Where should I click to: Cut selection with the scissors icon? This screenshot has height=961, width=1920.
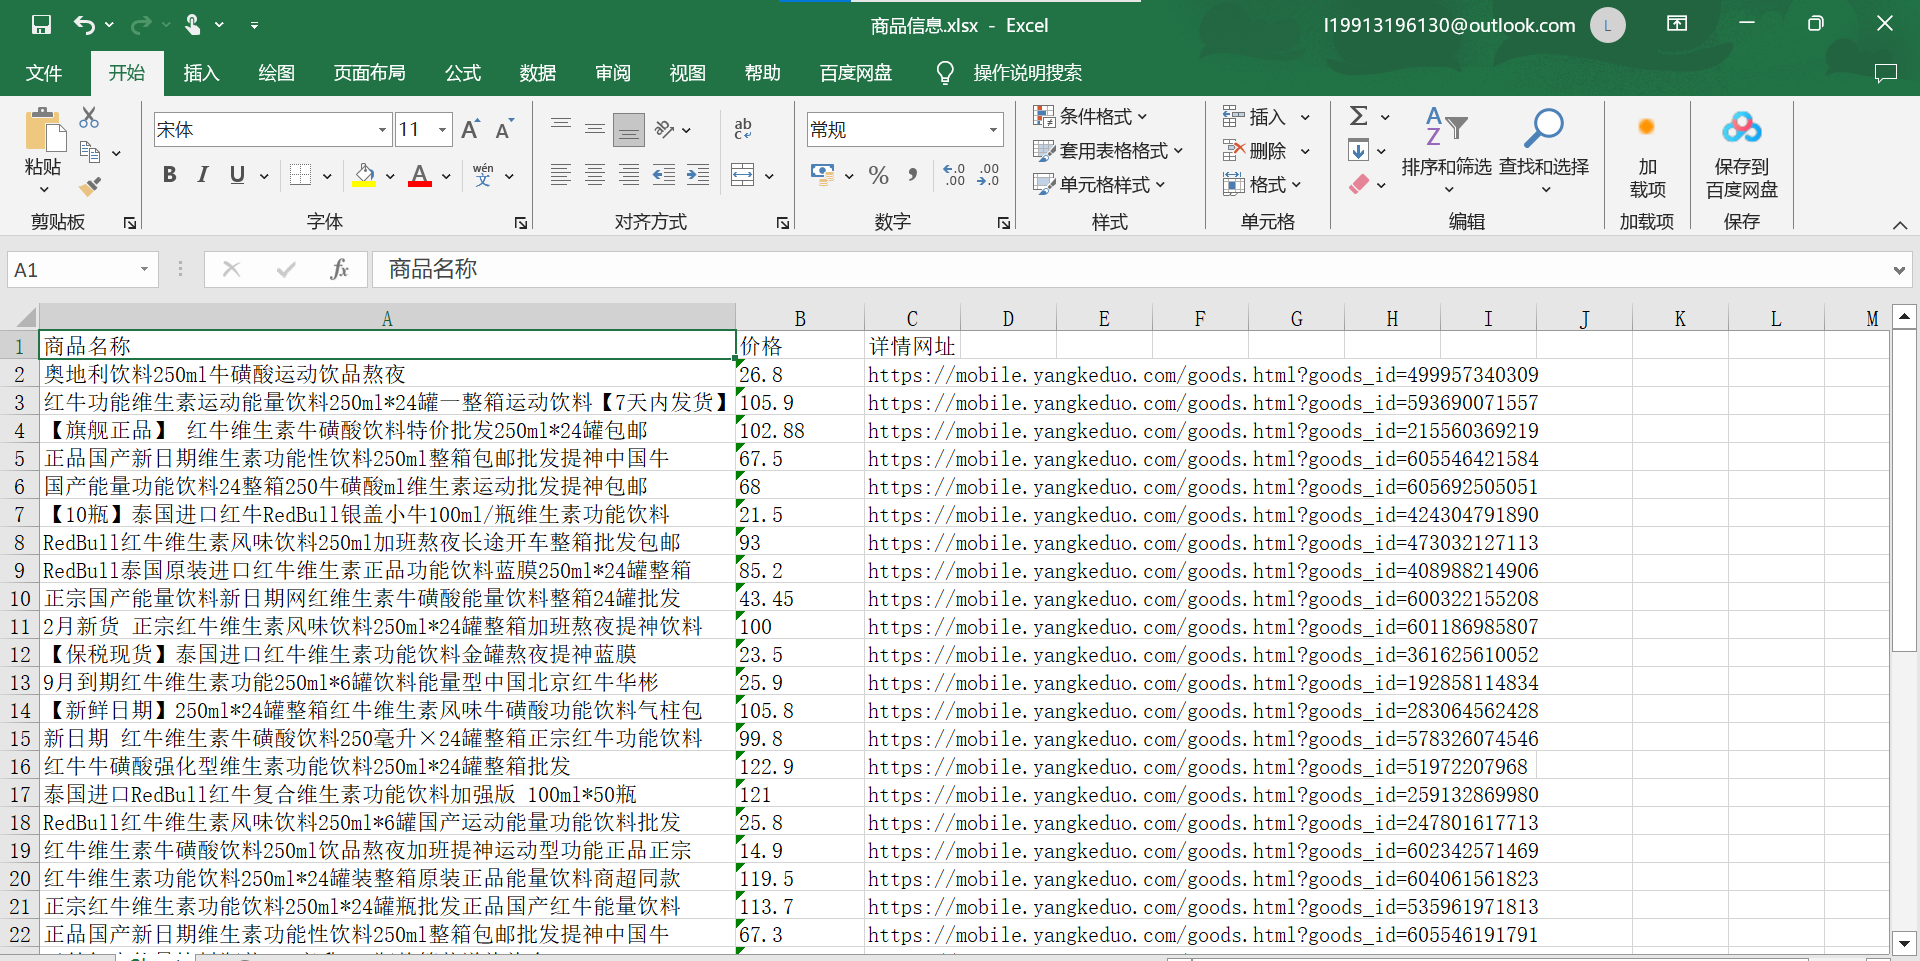point(89,117)
